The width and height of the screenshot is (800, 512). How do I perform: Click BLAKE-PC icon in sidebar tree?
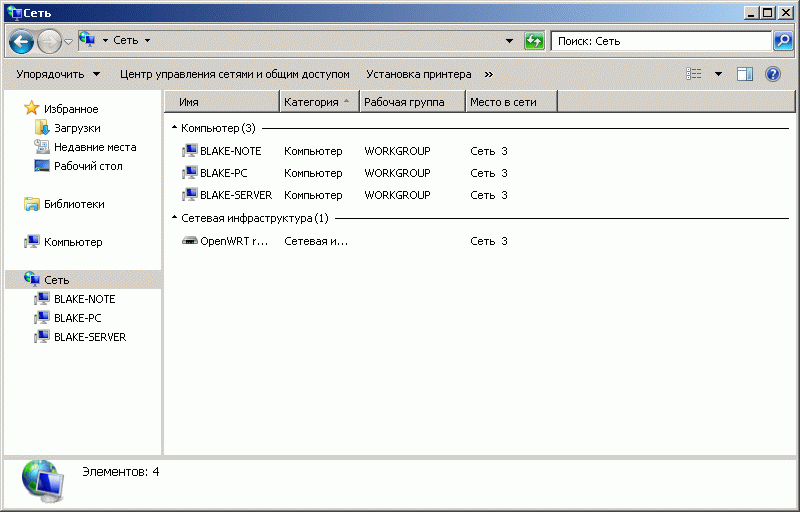pos(42,317)
